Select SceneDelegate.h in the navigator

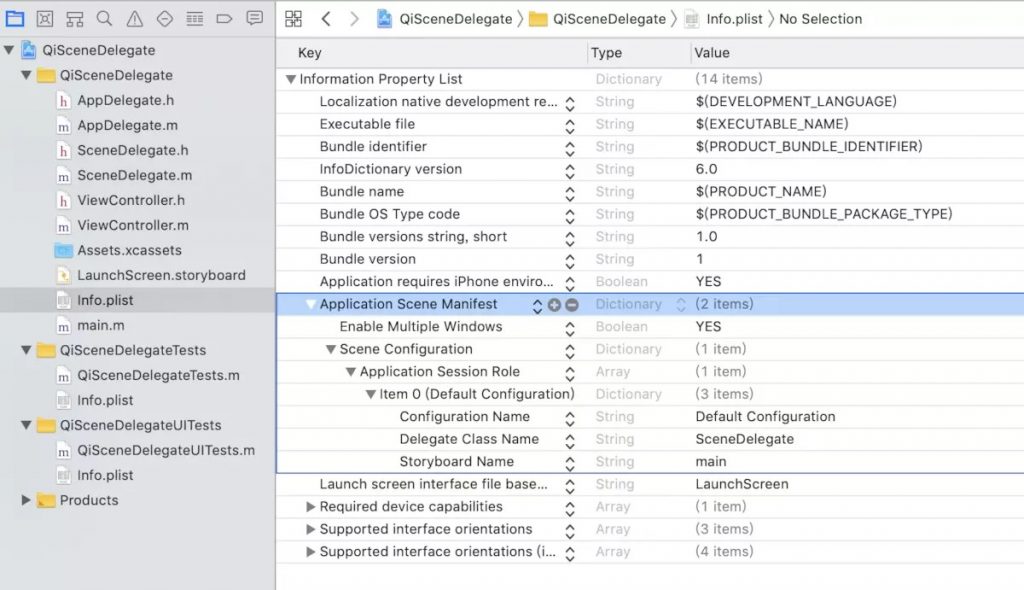coord(133,150)
